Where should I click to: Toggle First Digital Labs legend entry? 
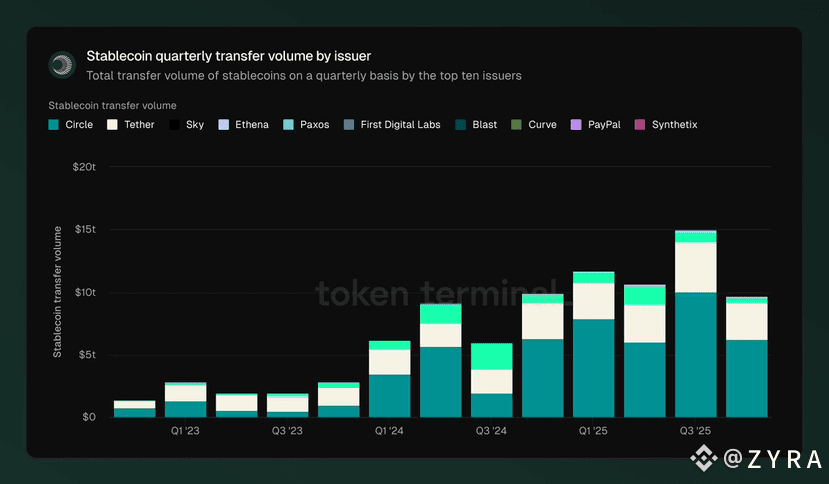(x=392, y=125)
